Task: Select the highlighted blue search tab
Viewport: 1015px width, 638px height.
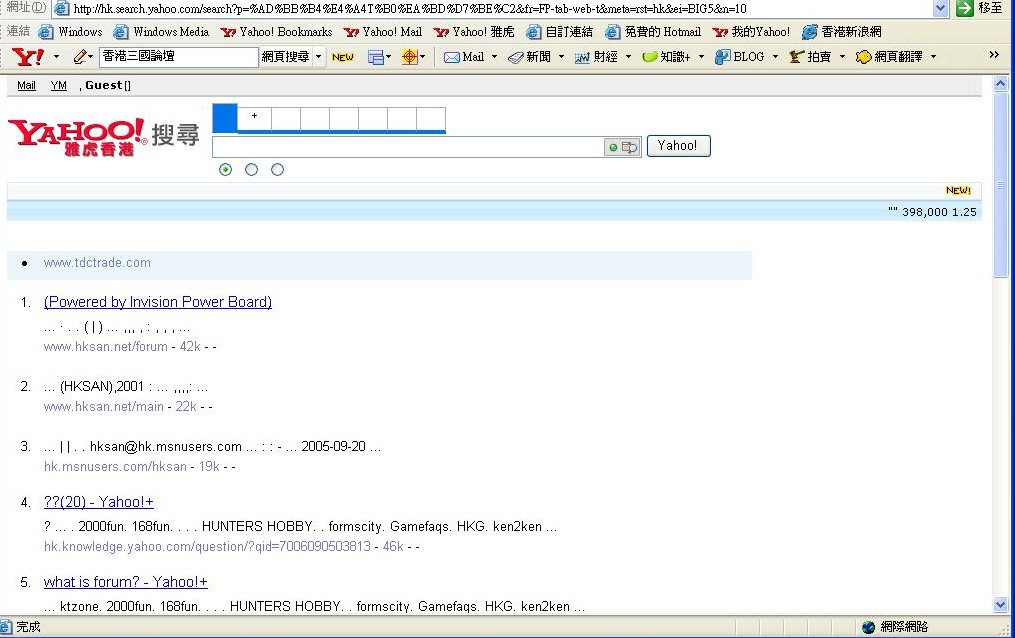Action: [x=225, y=118]
